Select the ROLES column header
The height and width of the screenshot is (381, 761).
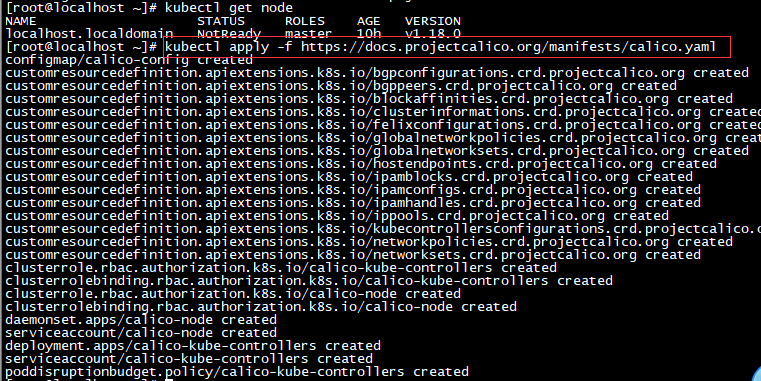[305, 21]
